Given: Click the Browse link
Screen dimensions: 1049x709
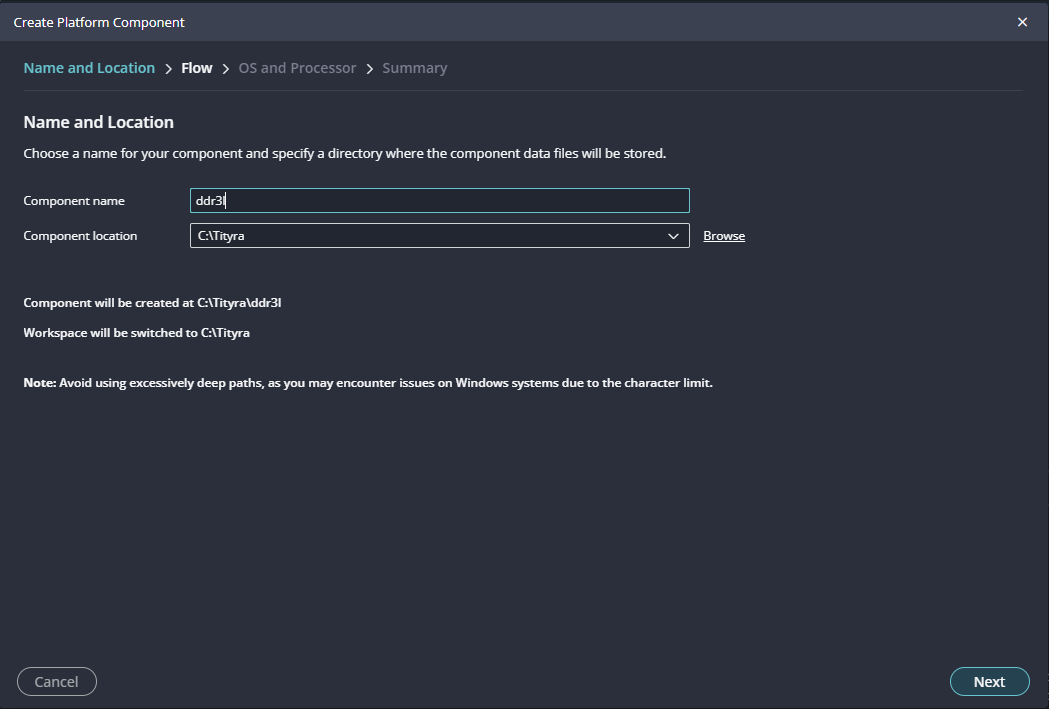Looking at the screenshot, I should pyautogui.click(x=724, y=236).
